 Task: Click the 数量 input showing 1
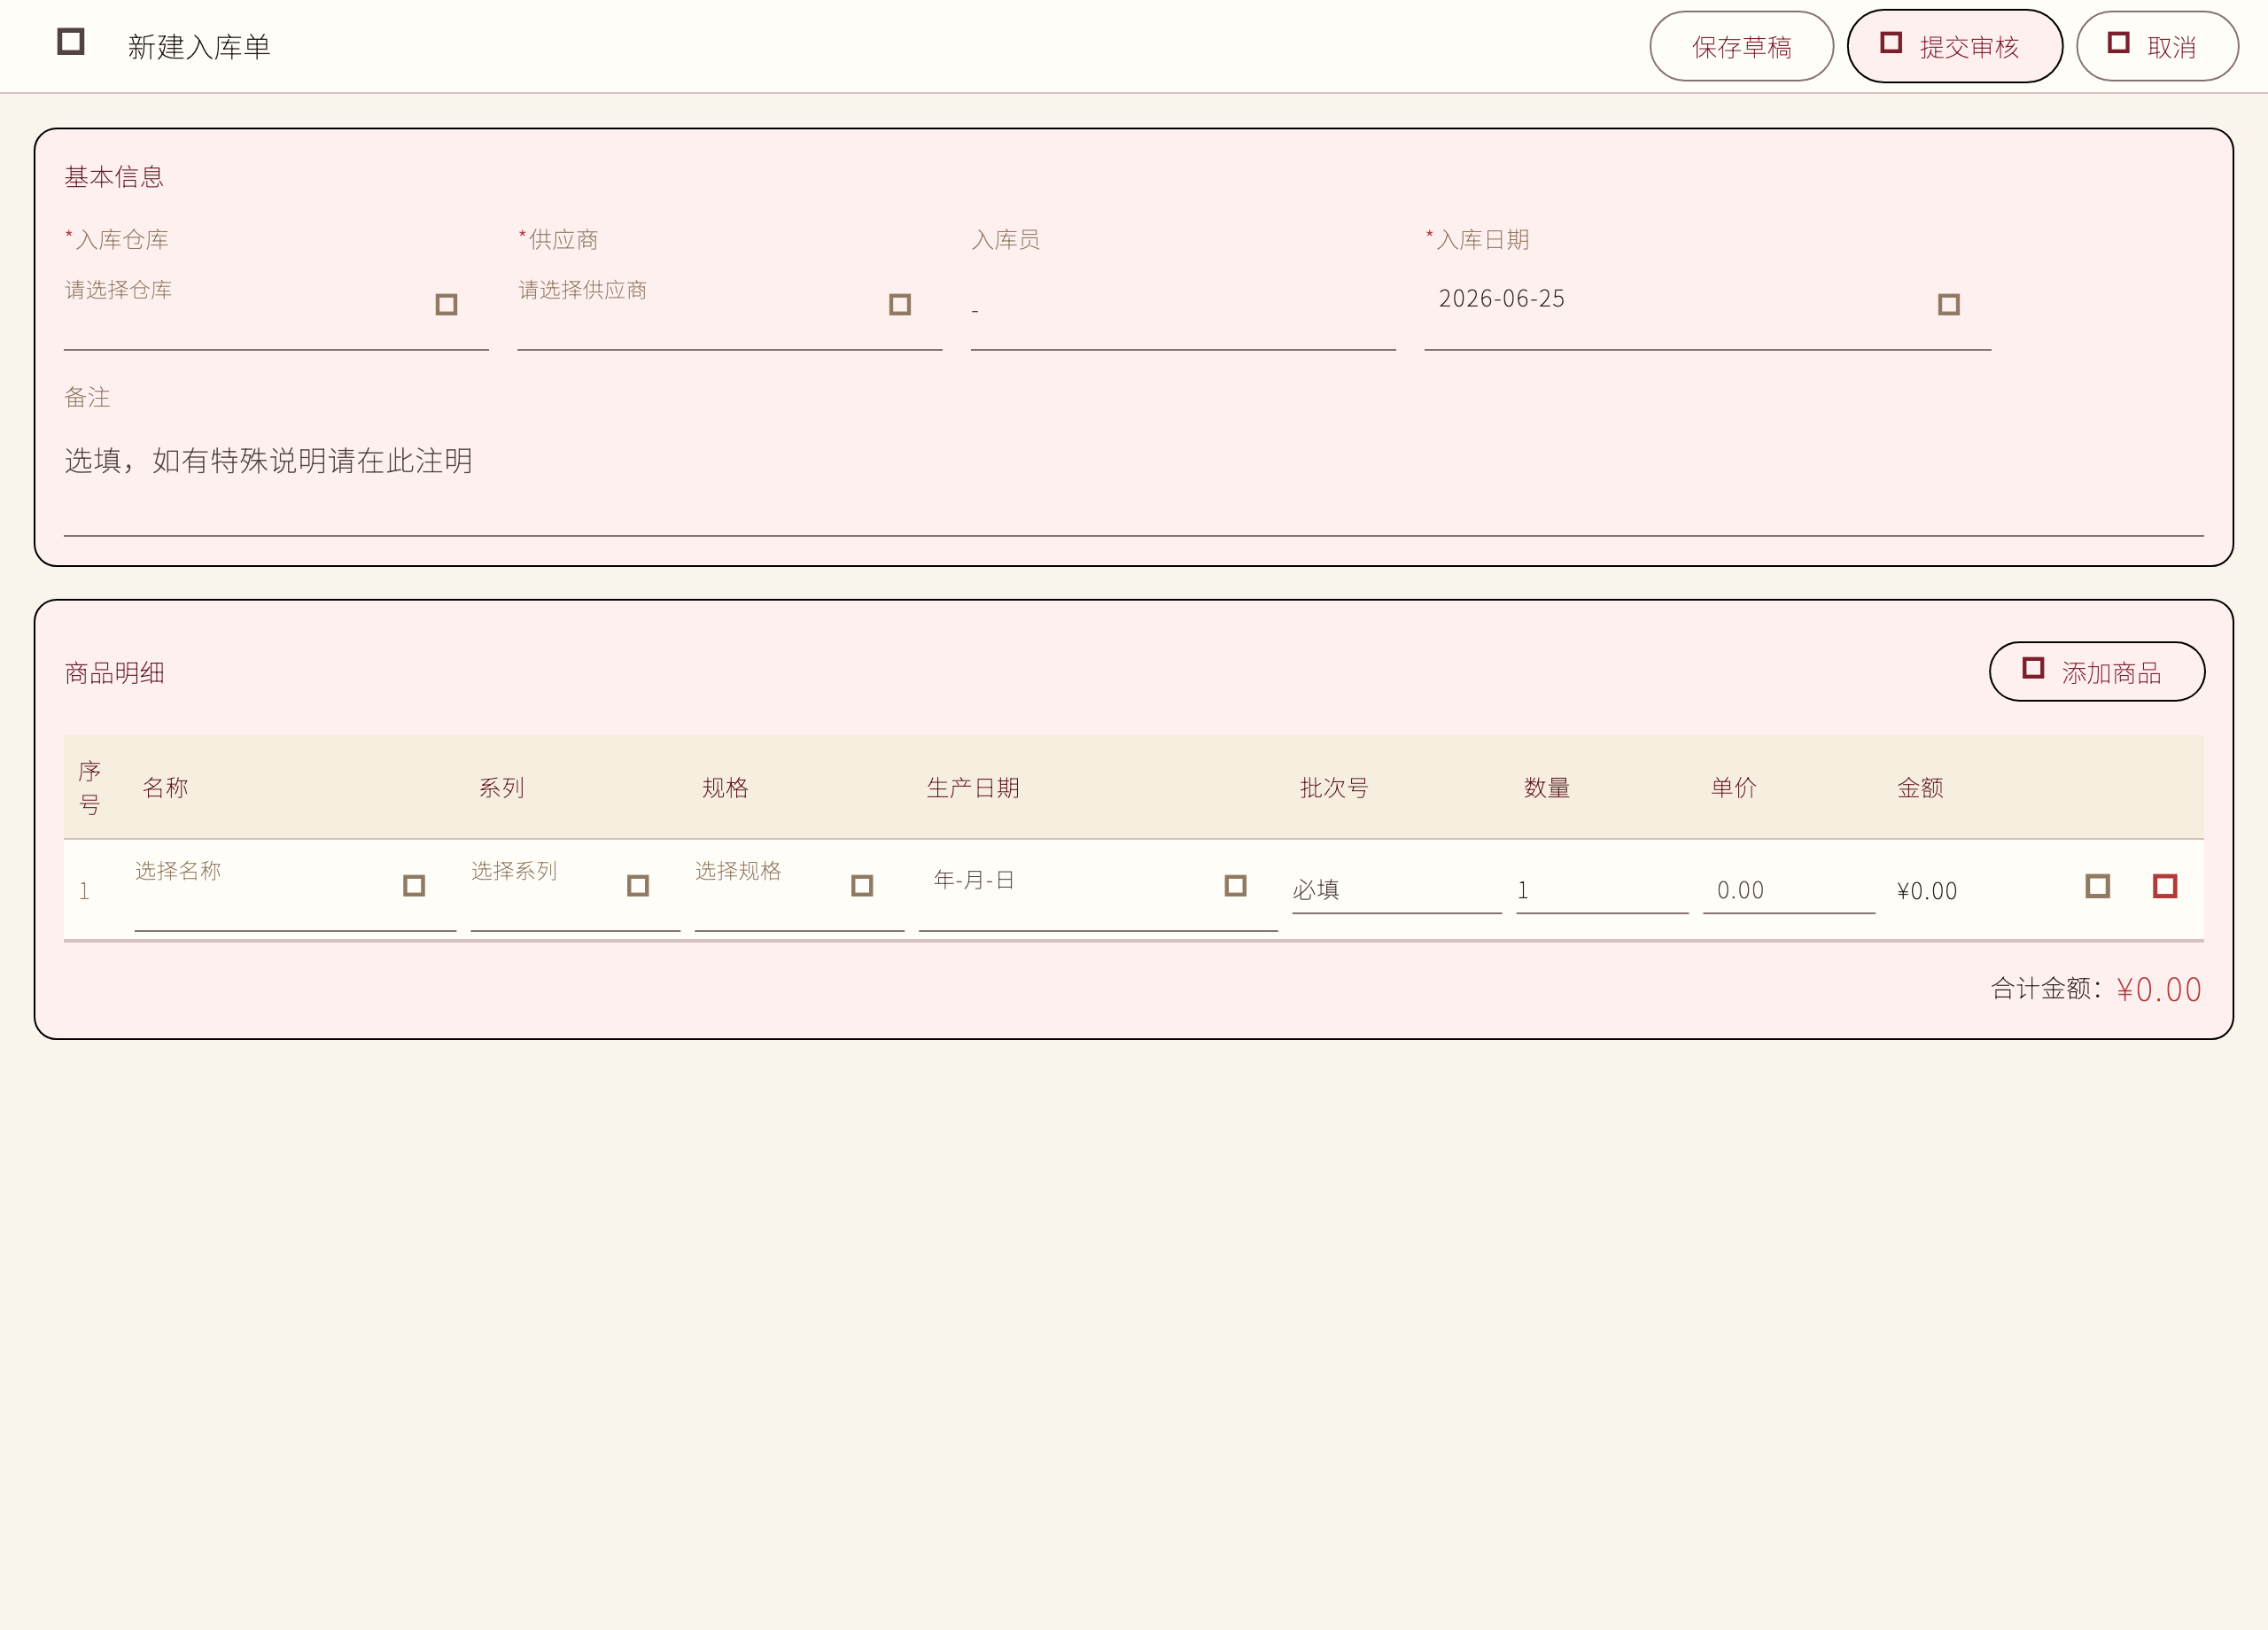coord(1602,890)
